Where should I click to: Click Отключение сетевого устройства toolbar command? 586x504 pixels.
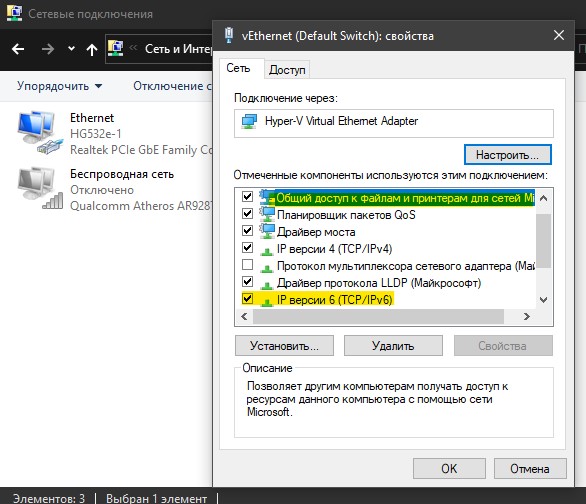pyautogui.click(x=173, y=86)
